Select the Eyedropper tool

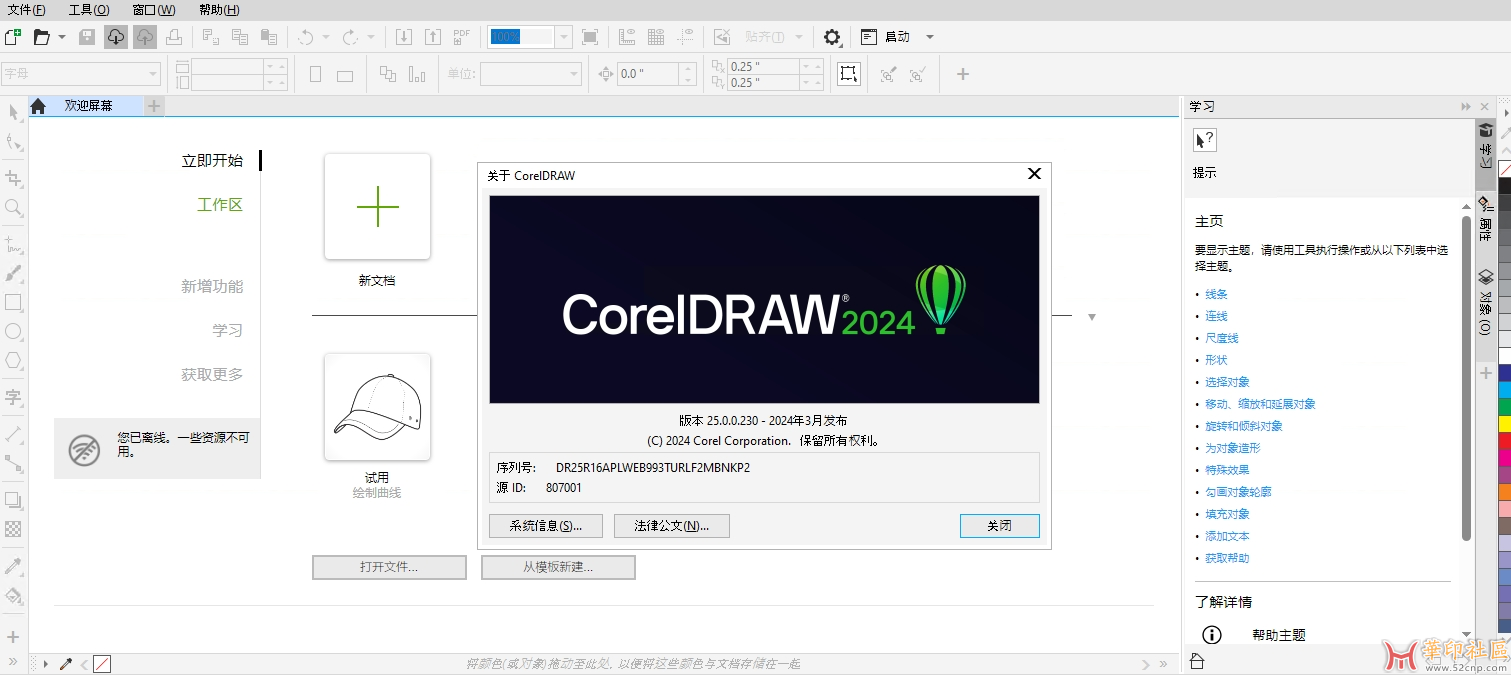click(14, 566)
